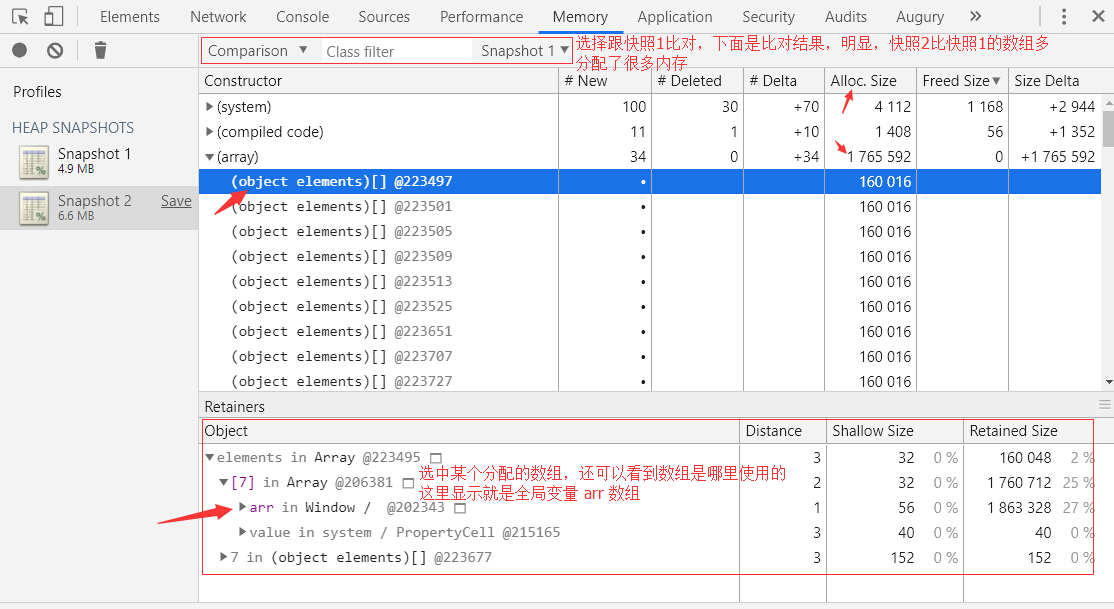Switch to the Network tab

(218, 17)
